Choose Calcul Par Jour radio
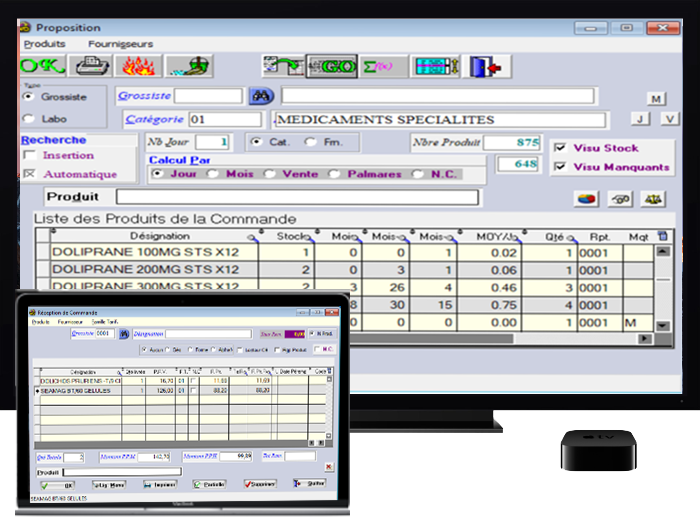The image size is (700, 517). point(157,174)
